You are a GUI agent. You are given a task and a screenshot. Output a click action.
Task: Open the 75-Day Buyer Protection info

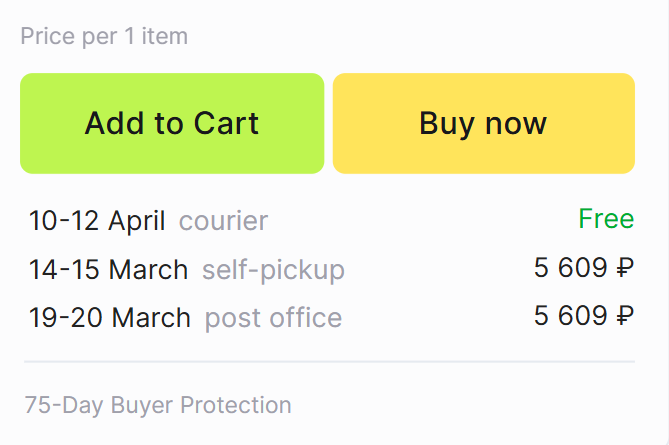158,405
